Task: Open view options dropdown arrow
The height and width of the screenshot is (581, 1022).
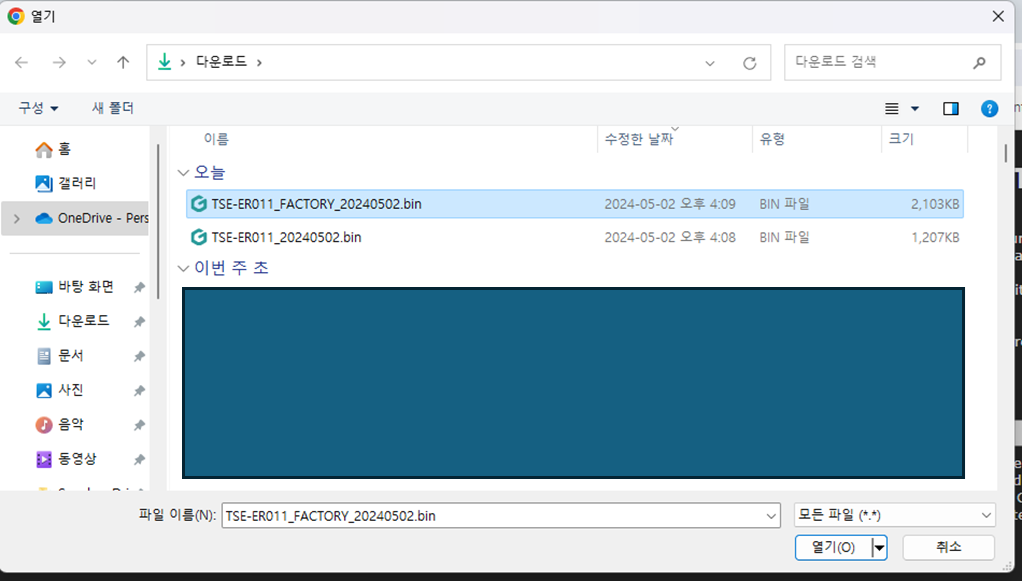Action: [x=915, y=109]
